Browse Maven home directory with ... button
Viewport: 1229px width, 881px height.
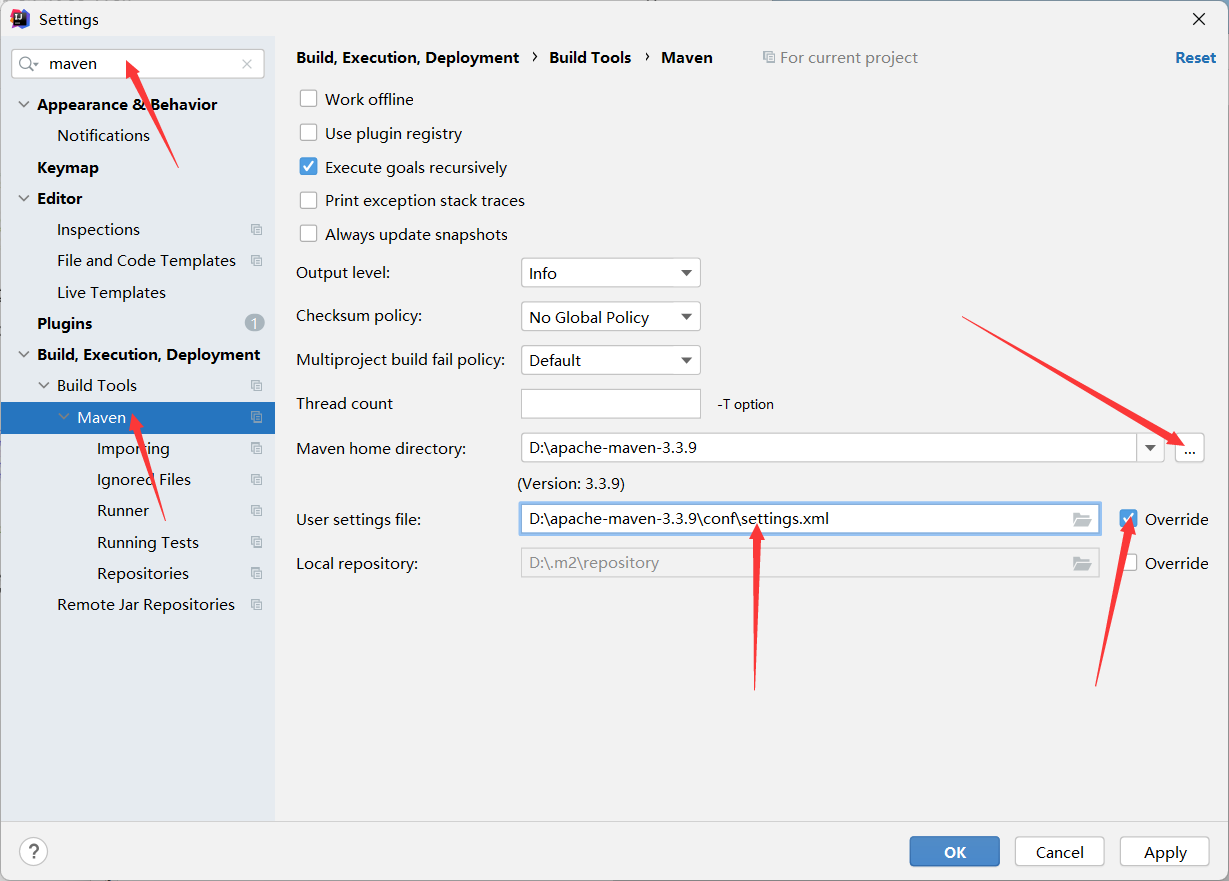click(1189, 448)
